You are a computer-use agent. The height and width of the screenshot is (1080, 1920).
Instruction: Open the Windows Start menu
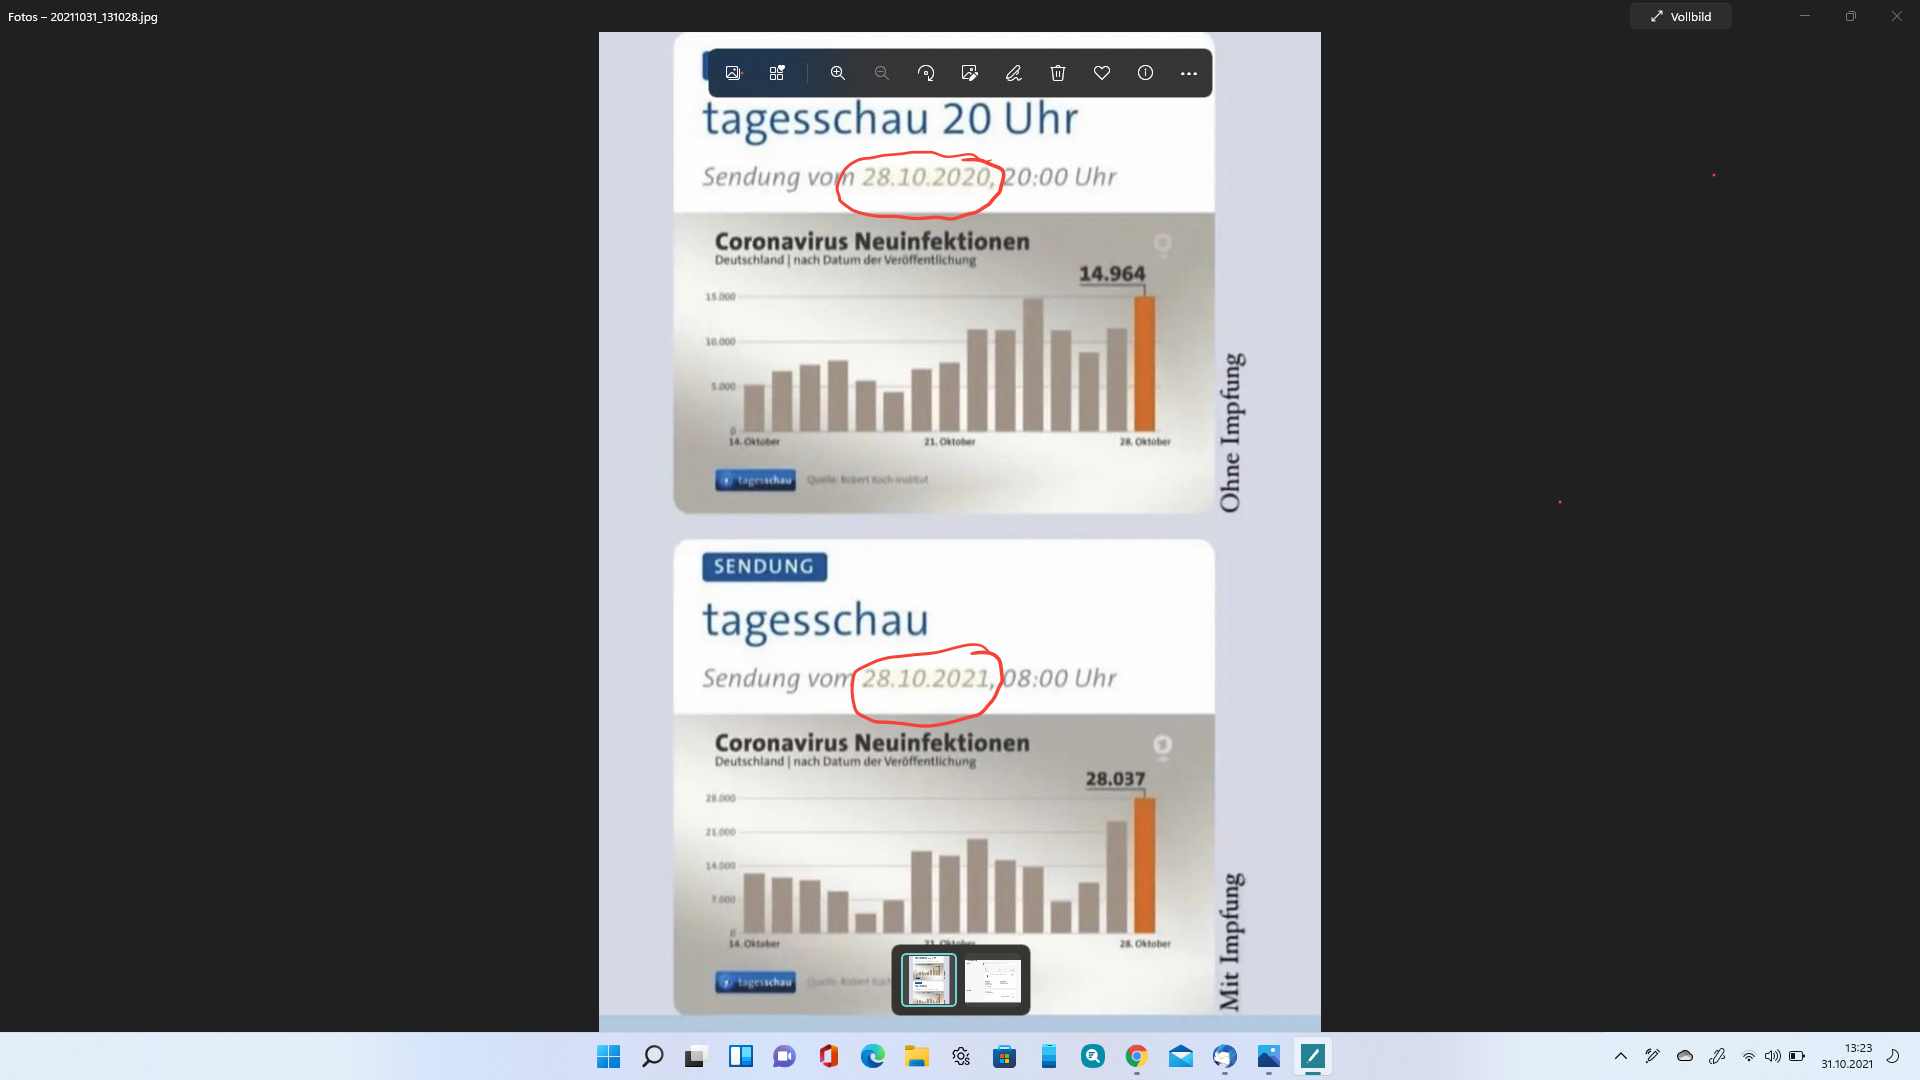point(608,1056)
